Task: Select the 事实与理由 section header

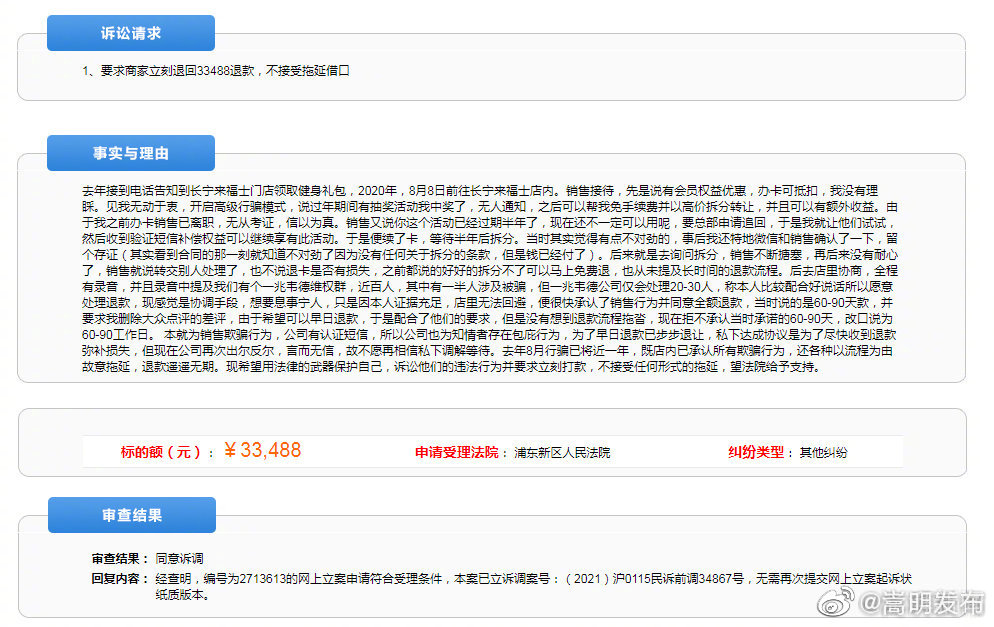Action: click(130, 153)
